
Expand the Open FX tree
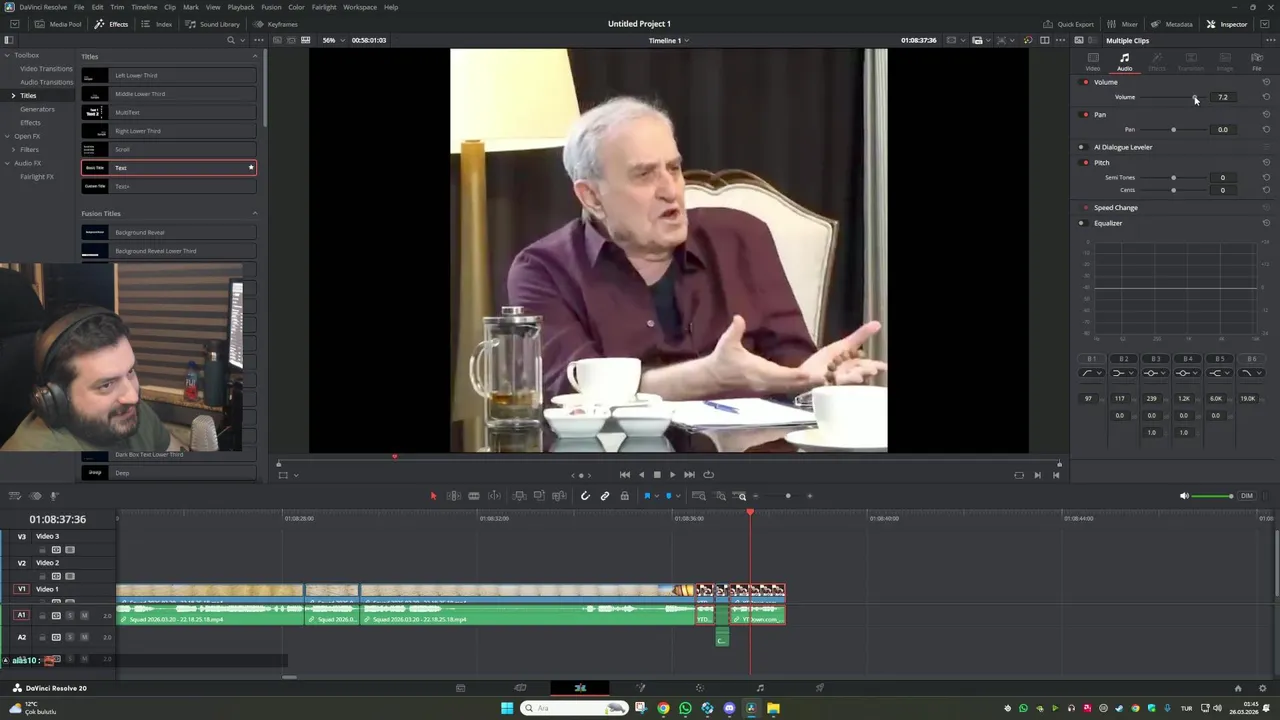click(x=7, y=136)
